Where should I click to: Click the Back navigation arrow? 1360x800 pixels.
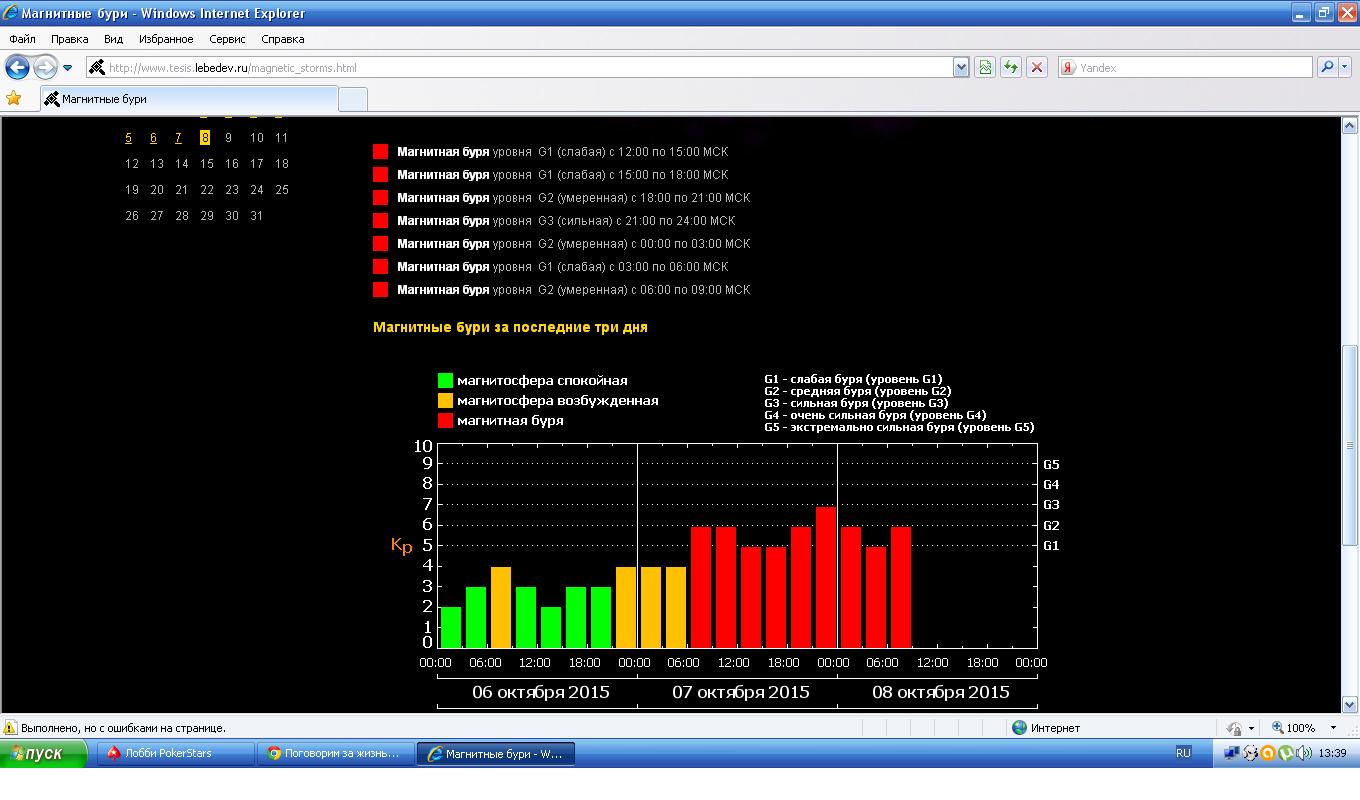17,67
